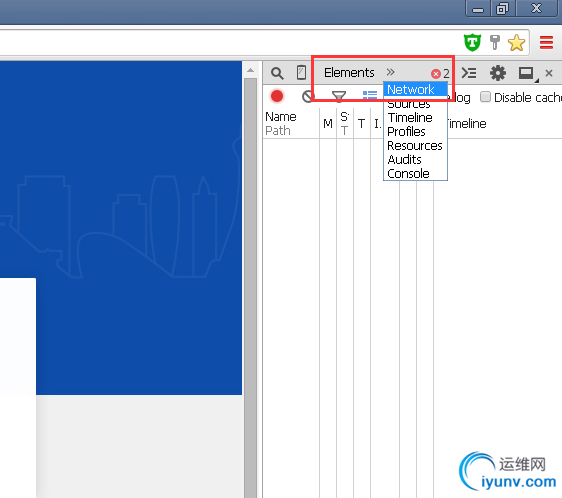Clear the network log icon
Screen dimensions: 562x498
pyautogui.click(x=308, y=96)
